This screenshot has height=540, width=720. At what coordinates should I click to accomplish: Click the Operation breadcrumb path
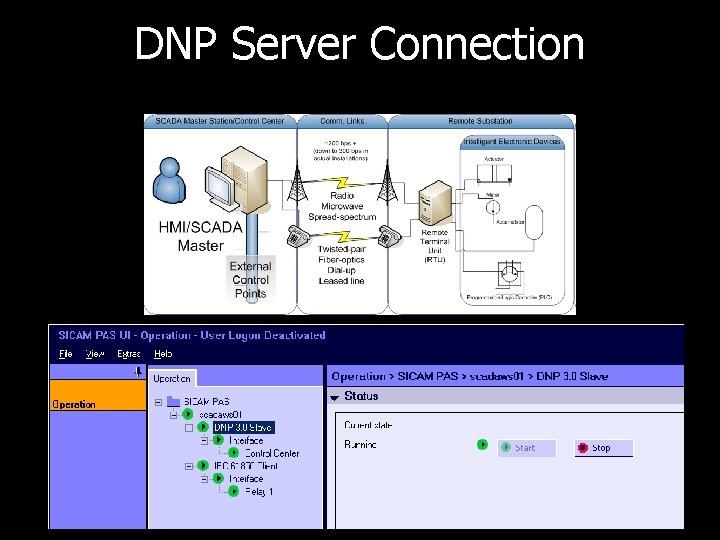click(x=470, y=376)
